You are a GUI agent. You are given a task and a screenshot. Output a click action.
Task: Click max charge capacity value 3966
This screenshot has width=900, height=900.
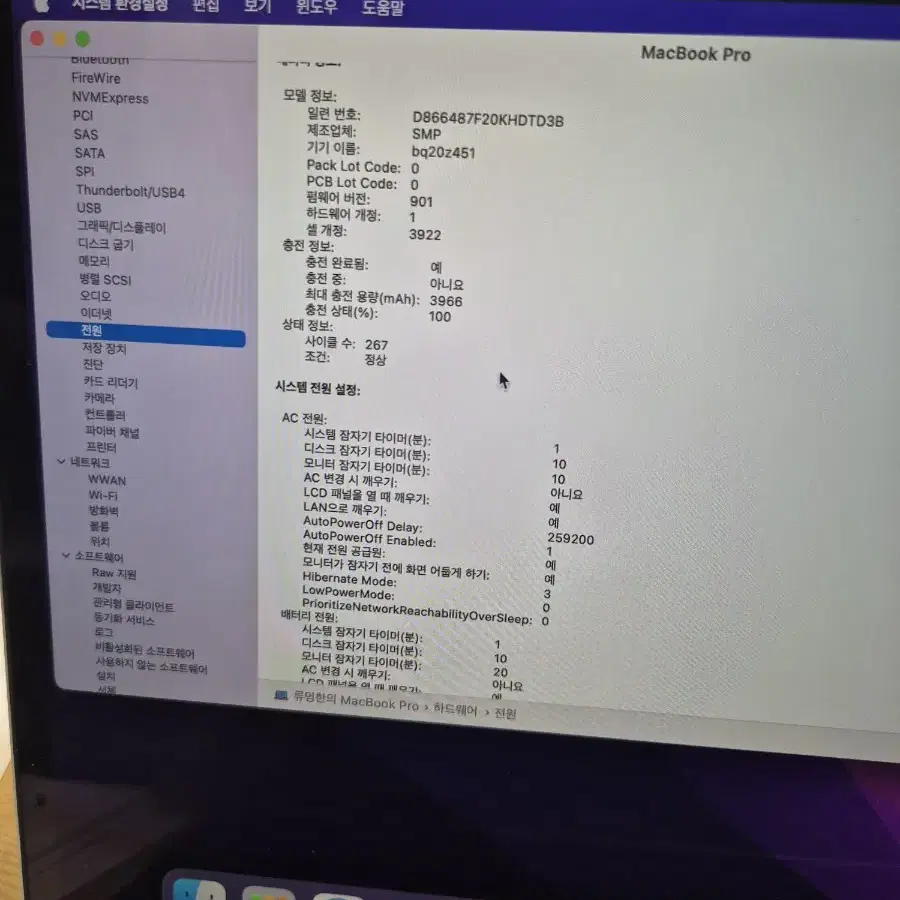click(x=445, y=301)
